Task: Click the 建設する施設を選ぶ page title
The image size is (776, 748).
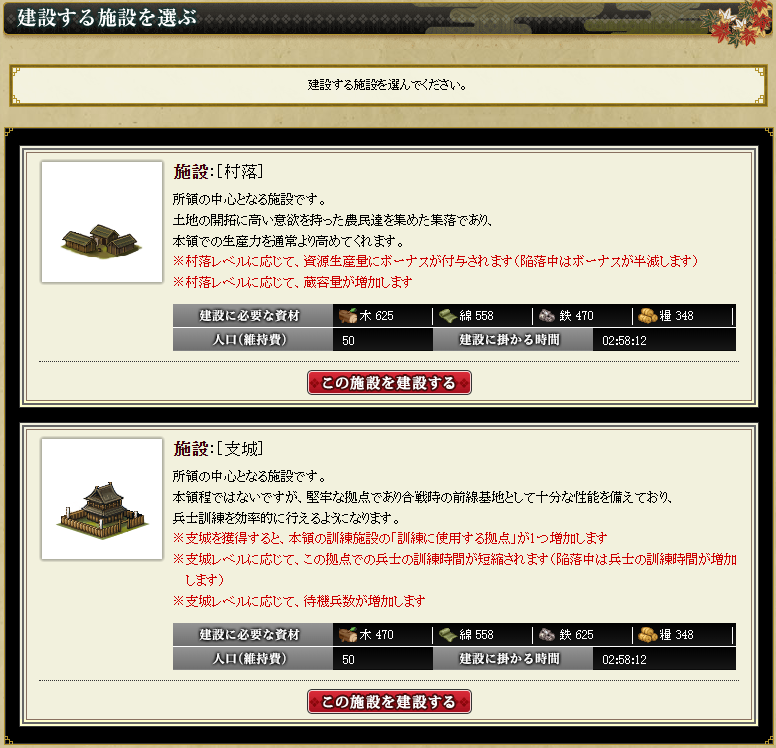Action: (x=107, y=18)
